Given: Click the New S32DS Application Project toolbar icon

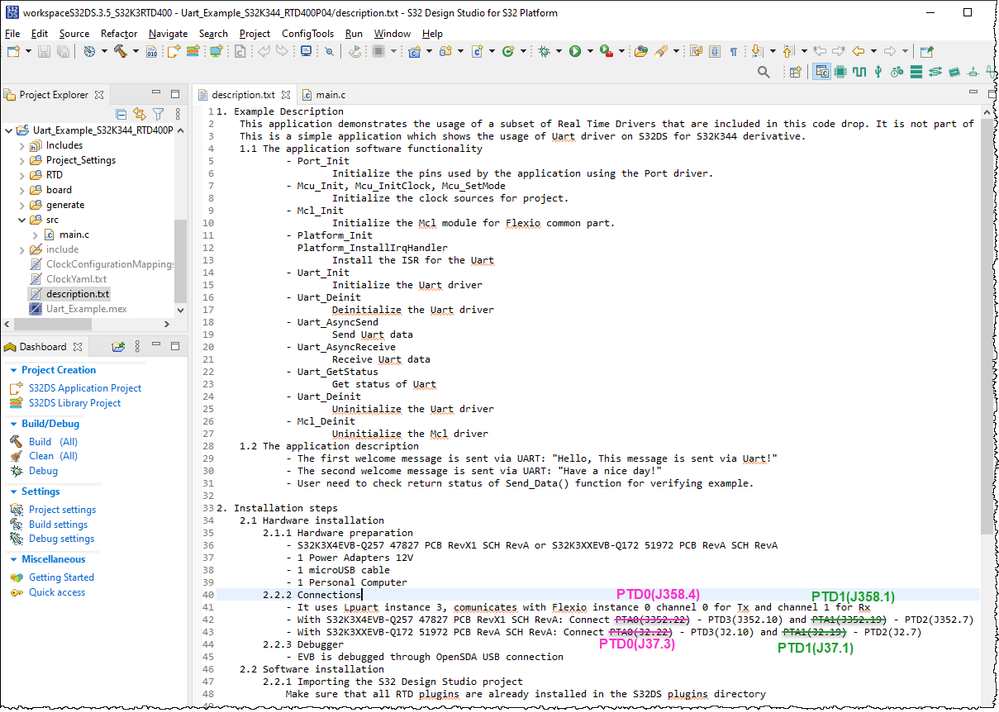Looking at the screenshot, I should tap(173, 52).
